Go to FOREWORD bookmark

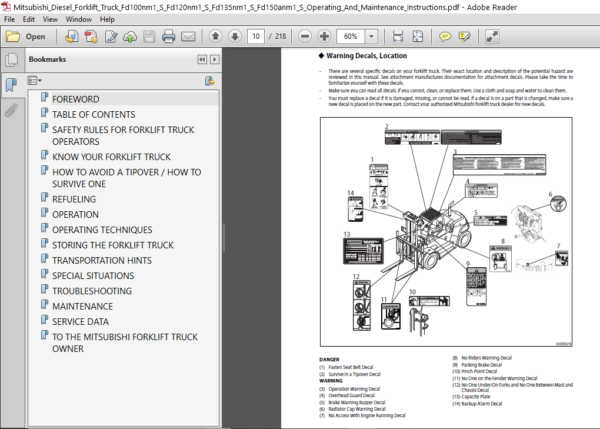click(x=76, y=99)
